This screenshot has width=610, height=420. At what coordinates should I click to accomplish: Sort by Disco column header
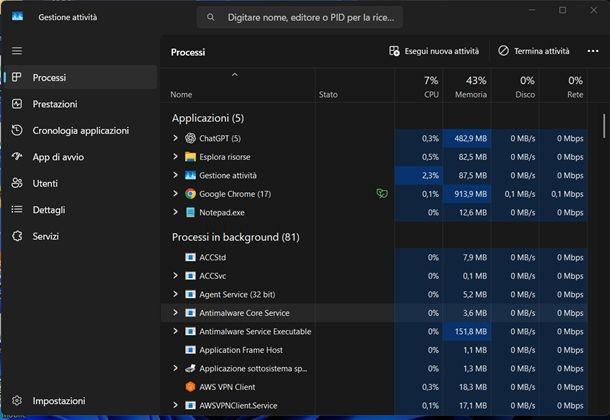tap(515, 86)
